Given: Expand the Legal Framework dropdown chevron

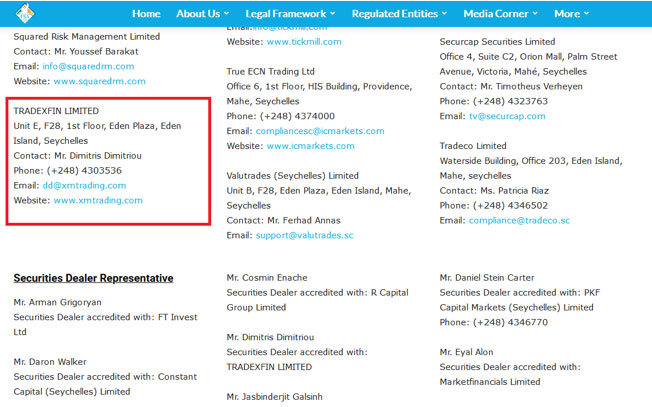Looking at the screenshot, I should (x=332, y=14).
